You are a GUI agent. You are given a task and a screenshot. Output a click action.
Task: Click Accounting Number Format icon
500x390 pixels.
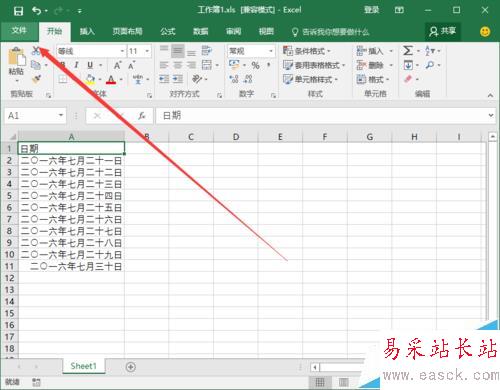coord(234,65)
